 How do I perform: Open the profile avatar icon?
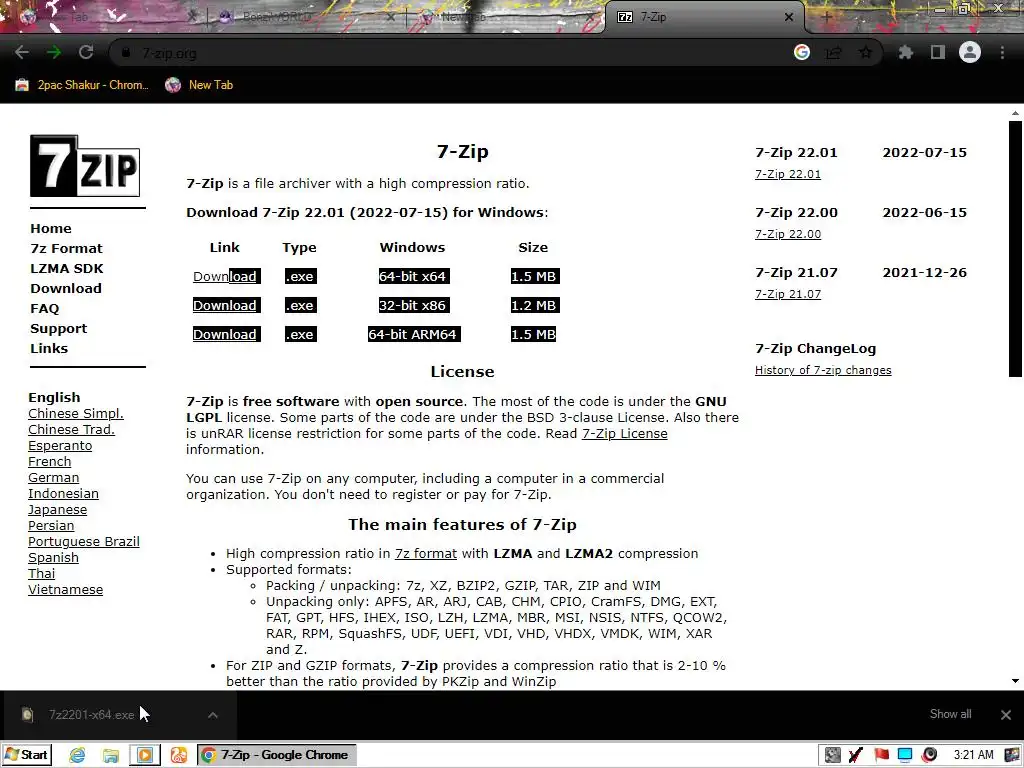pos(970,52)
